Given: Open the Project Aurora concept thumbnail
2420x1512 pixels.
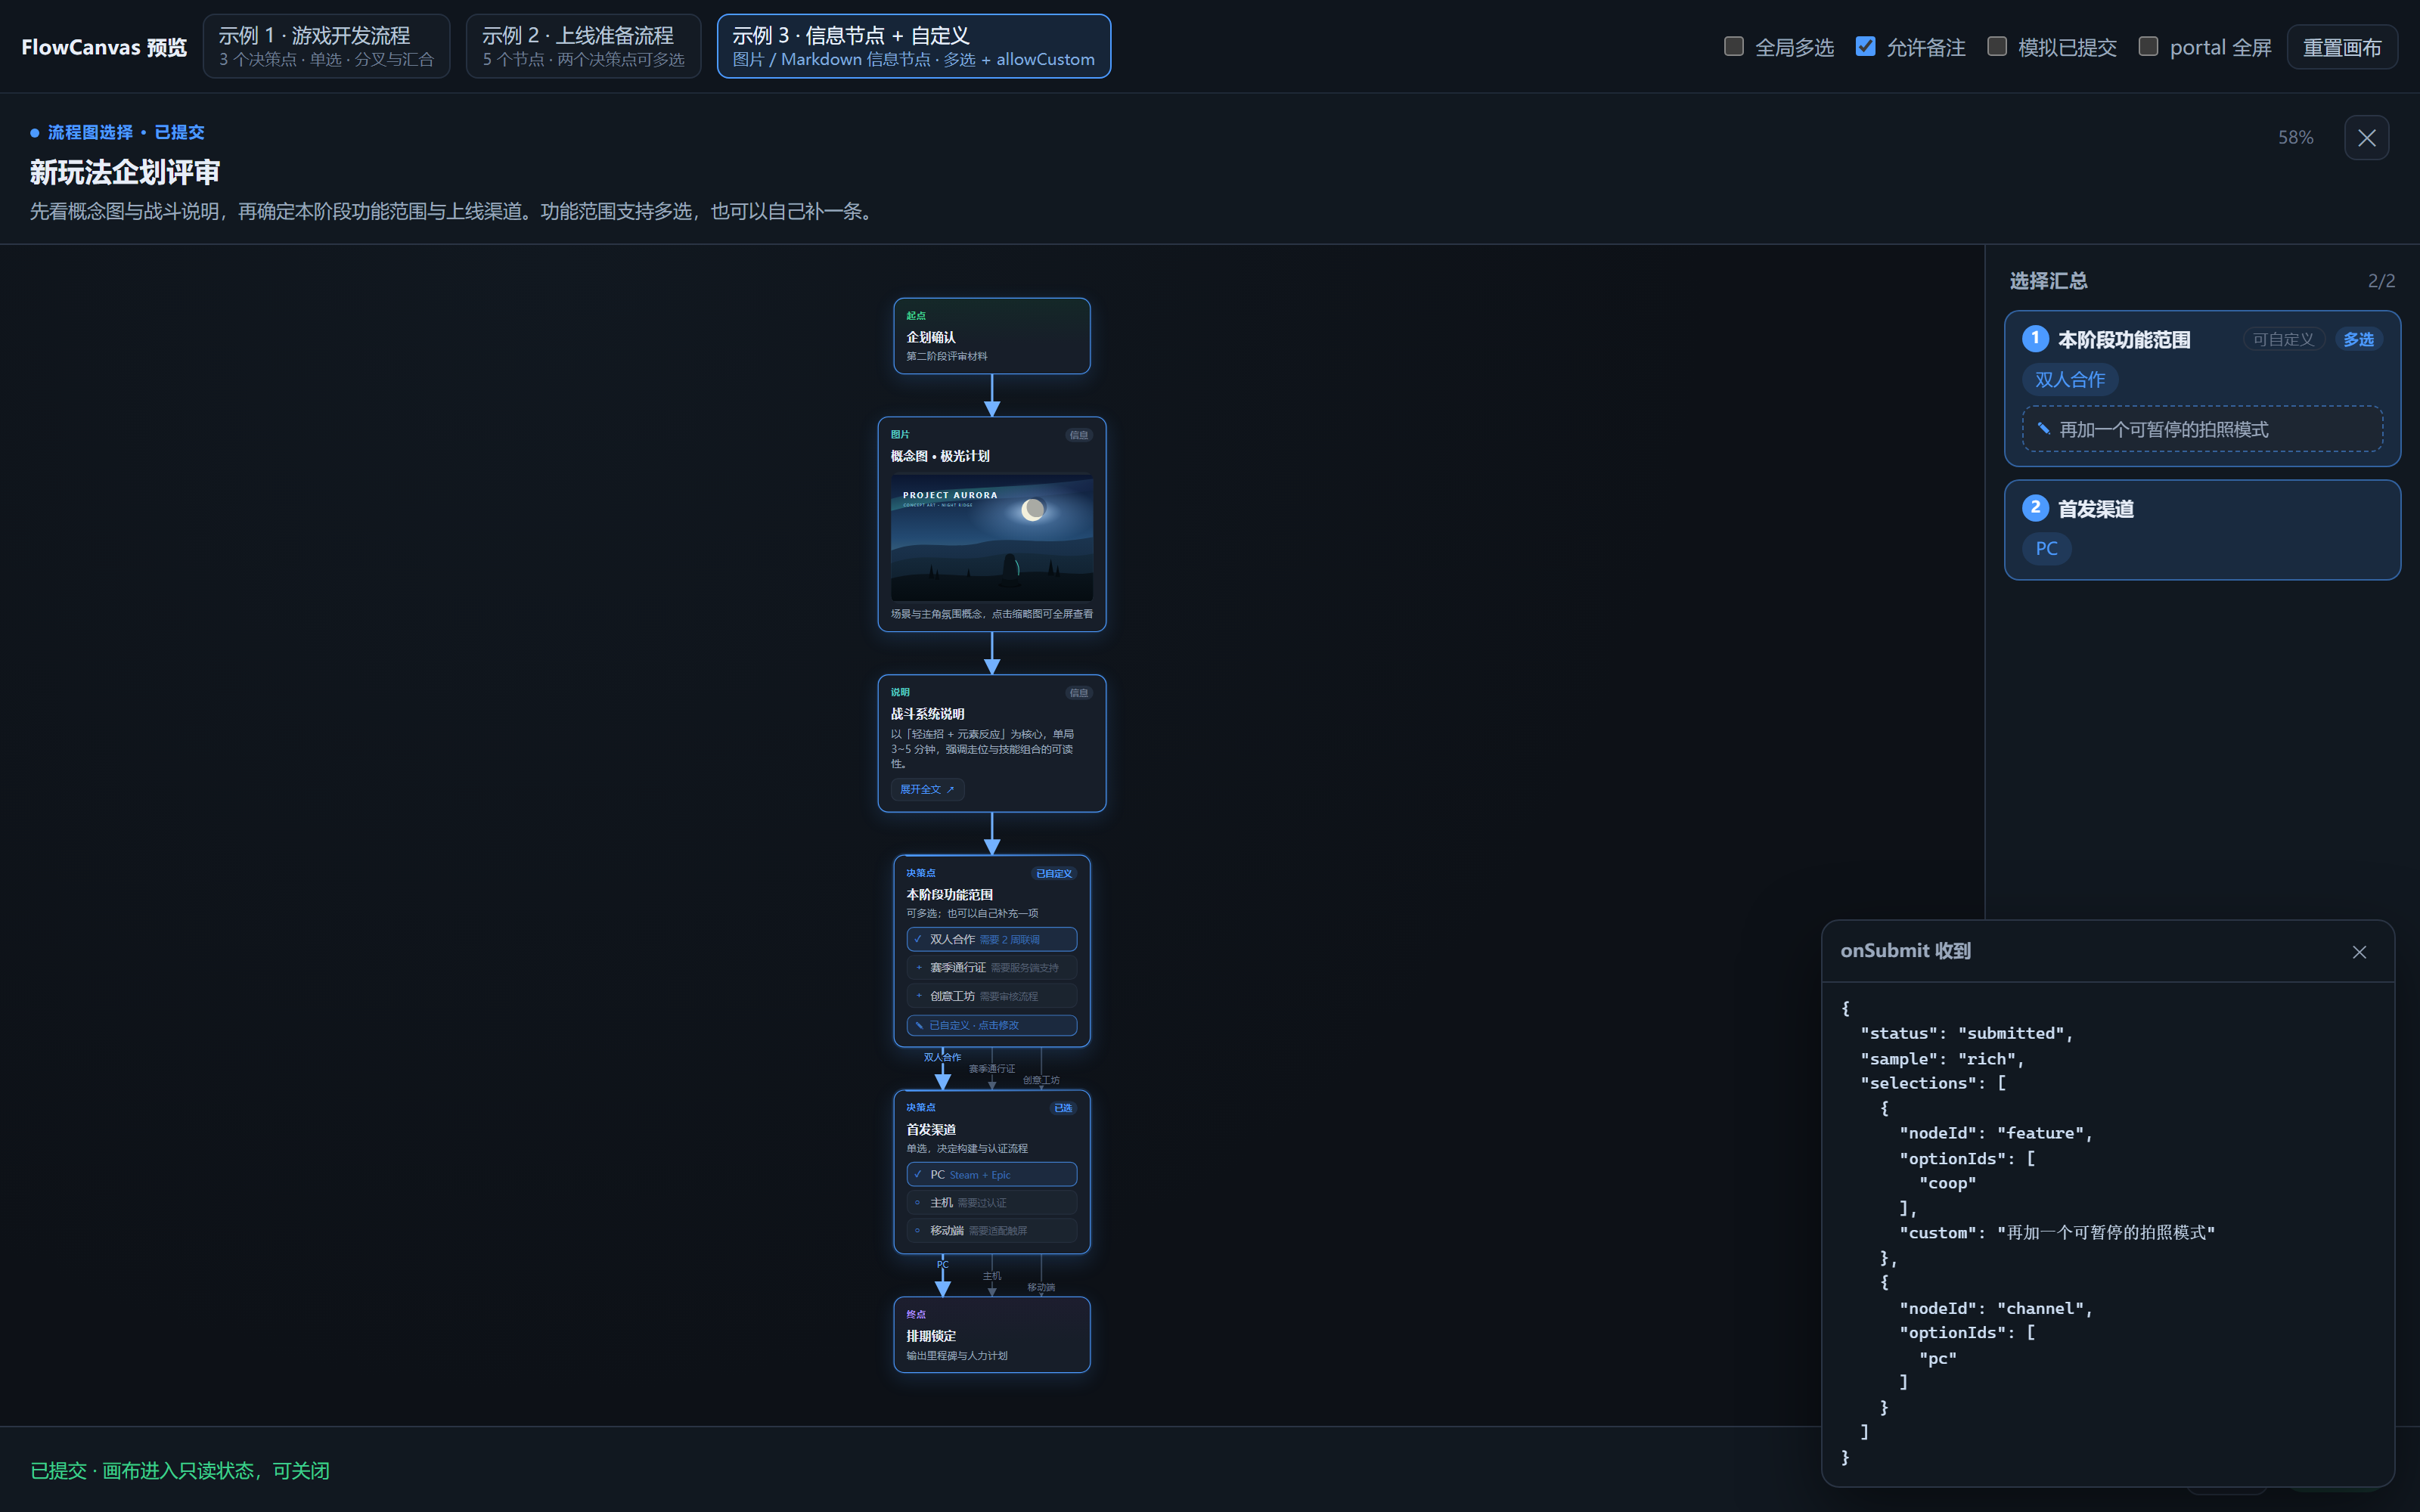Looking at the screenshot, I should pyautogui.click(x=992, y=537).
